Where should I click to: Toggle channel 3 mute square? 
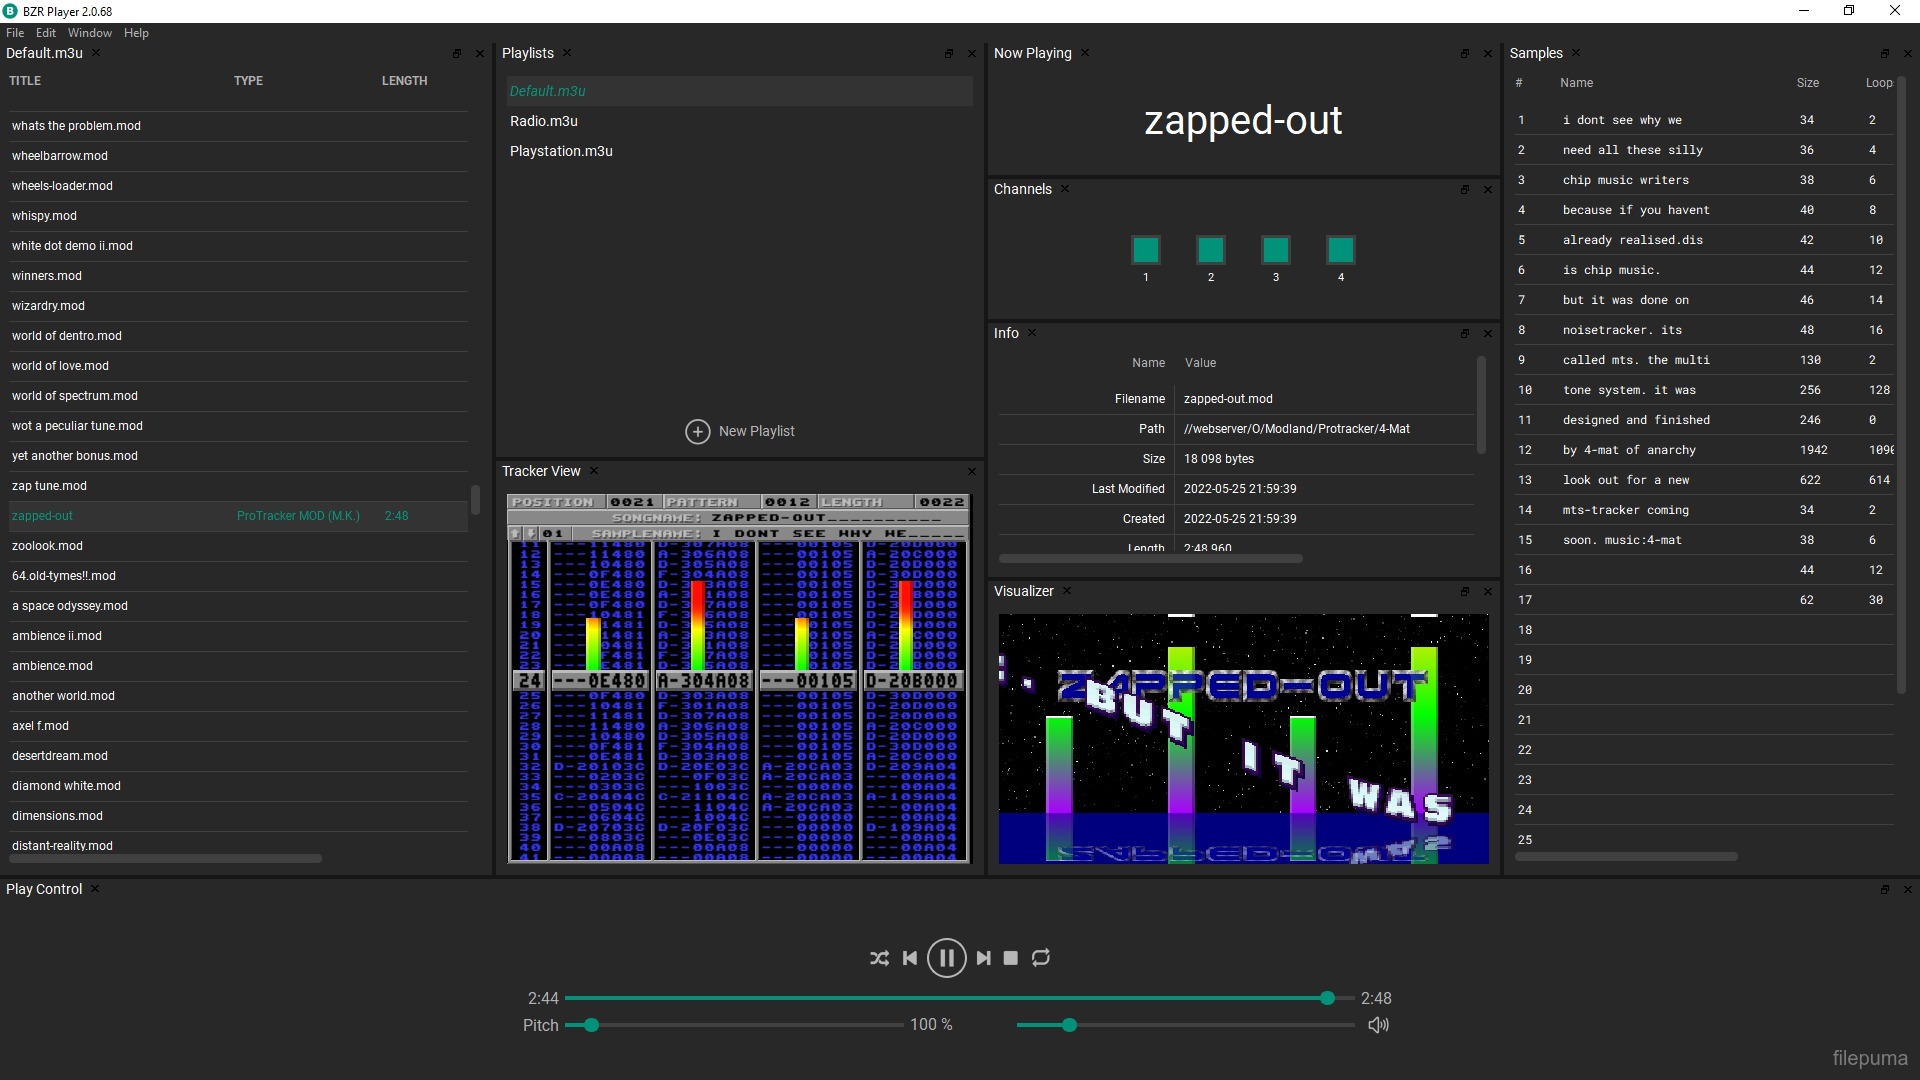coord(1276,250)
